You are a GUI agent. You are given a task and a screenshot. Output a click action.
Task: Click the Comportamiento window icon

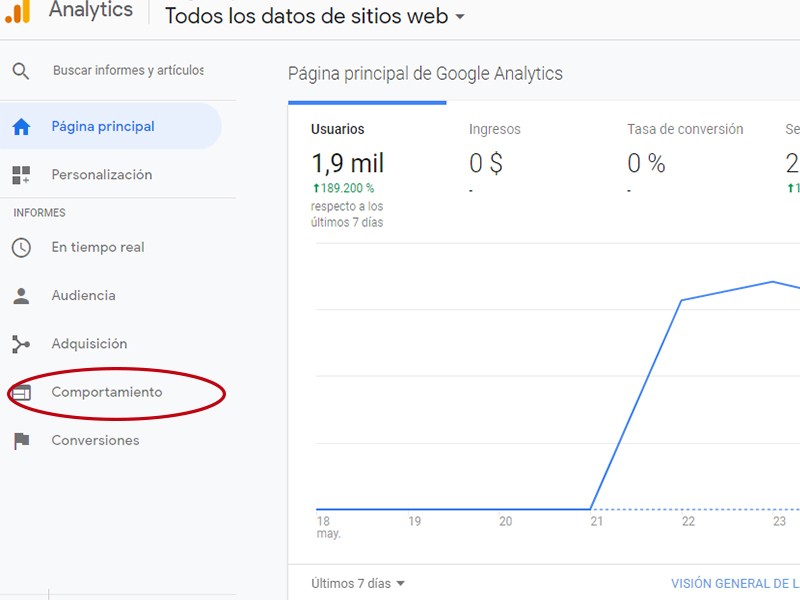point(21,393)
